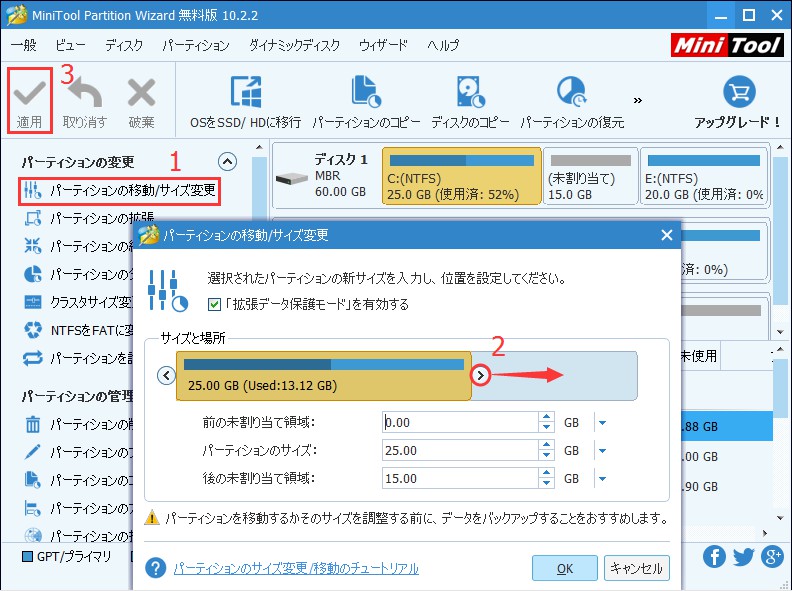This screenshot has height=591, width=792.
Task: Open パーティションのサイズ変更/移動のチュートリアル link
Action: pyautogui.click(x=296, y=569)
